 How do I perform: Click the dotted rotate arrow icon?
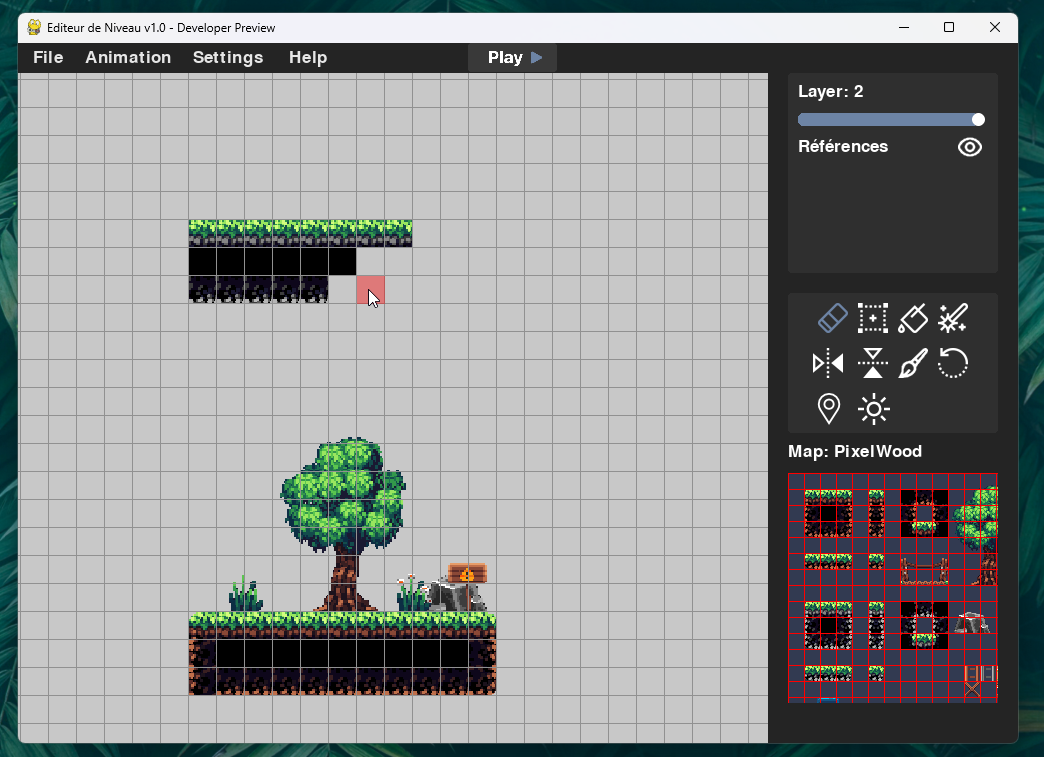[953, 364]
